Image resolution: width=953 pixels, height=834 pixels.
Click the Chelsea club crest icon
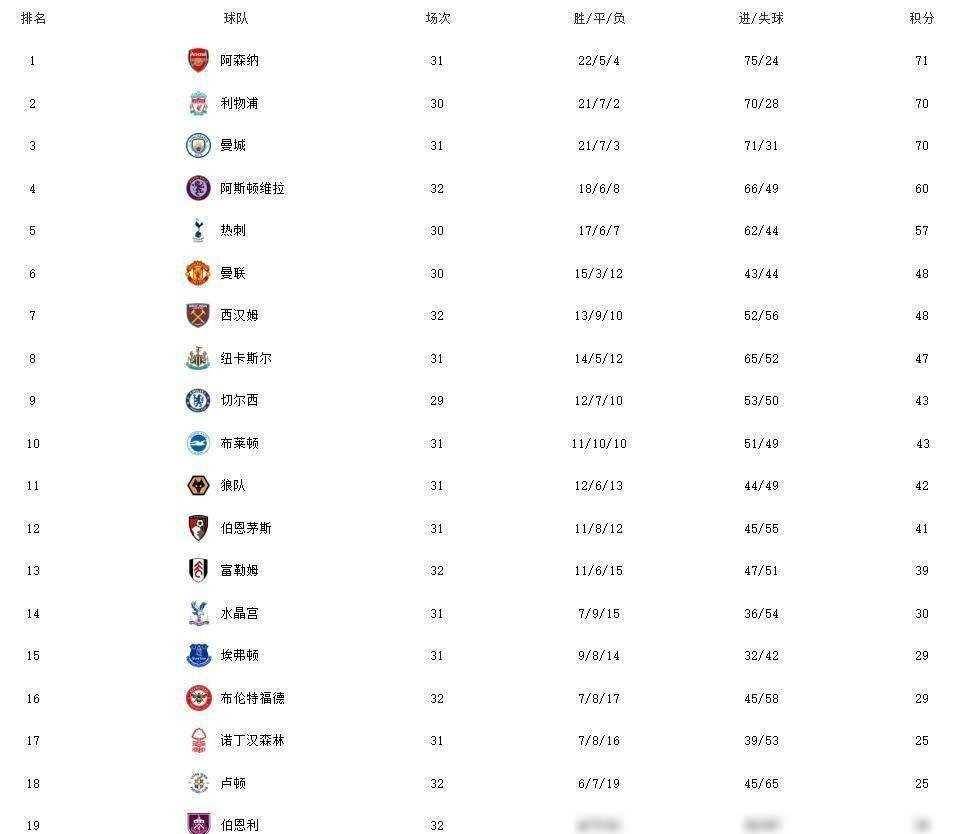(198, 400)
